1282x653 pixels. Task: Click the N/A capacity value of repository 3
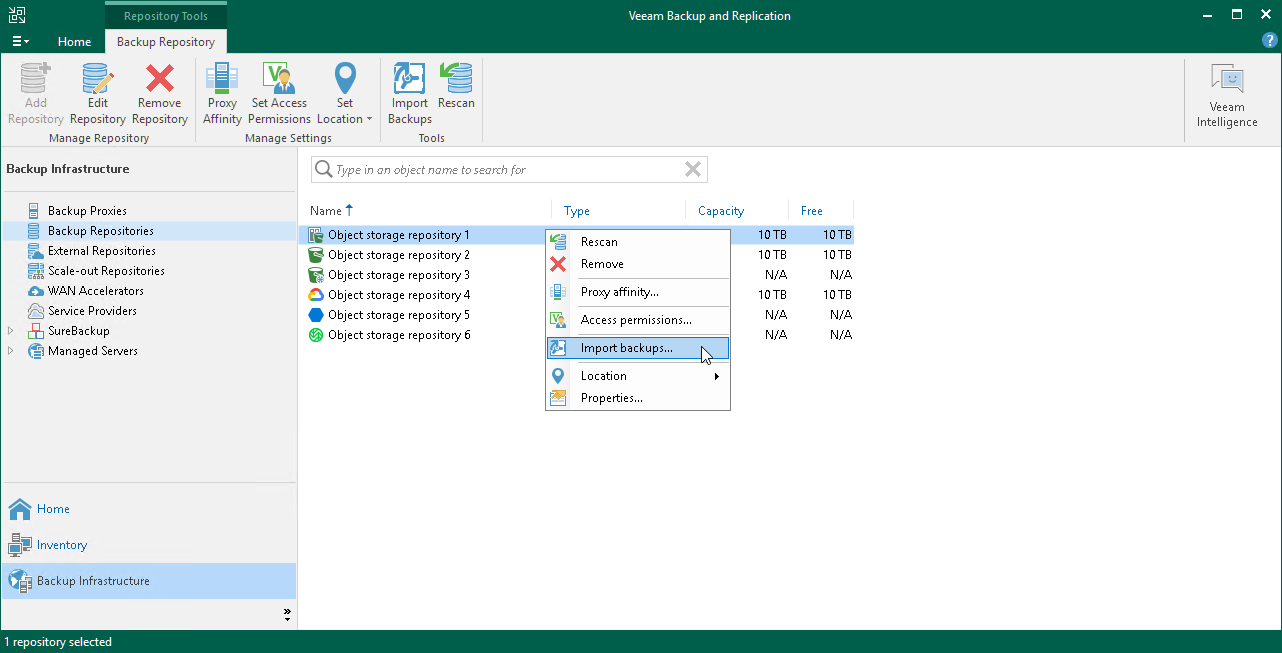click(775, 275)
